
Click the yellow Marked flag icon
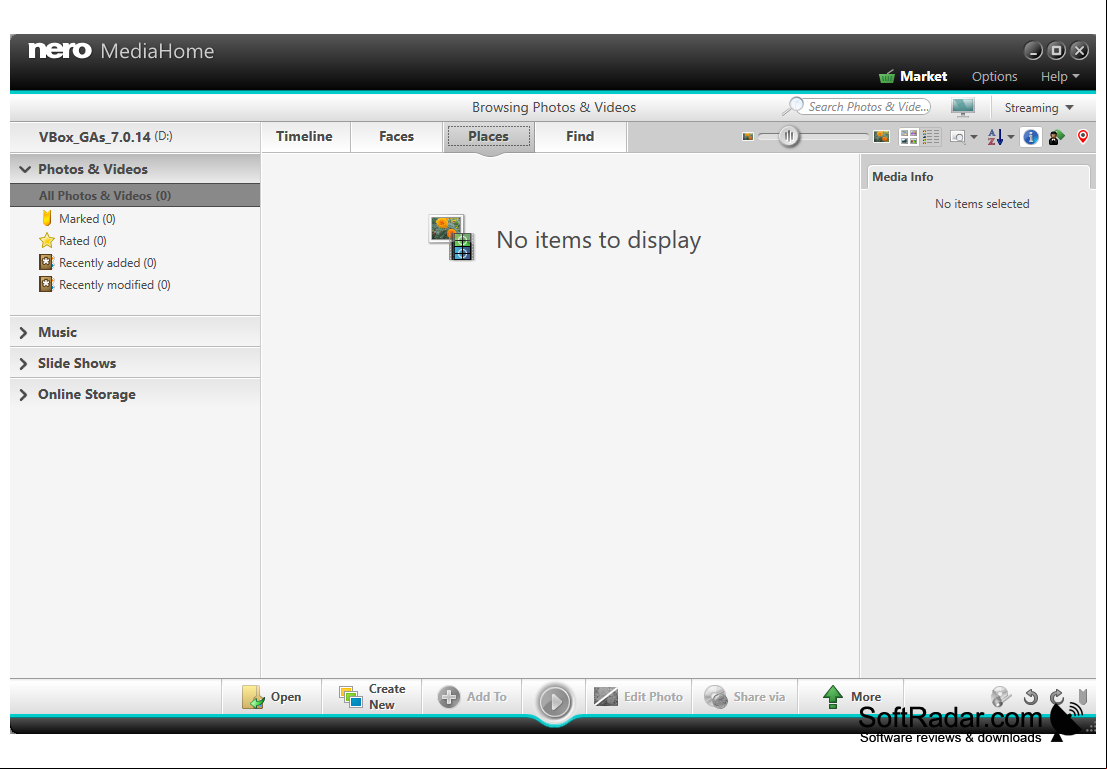(47, 218)
